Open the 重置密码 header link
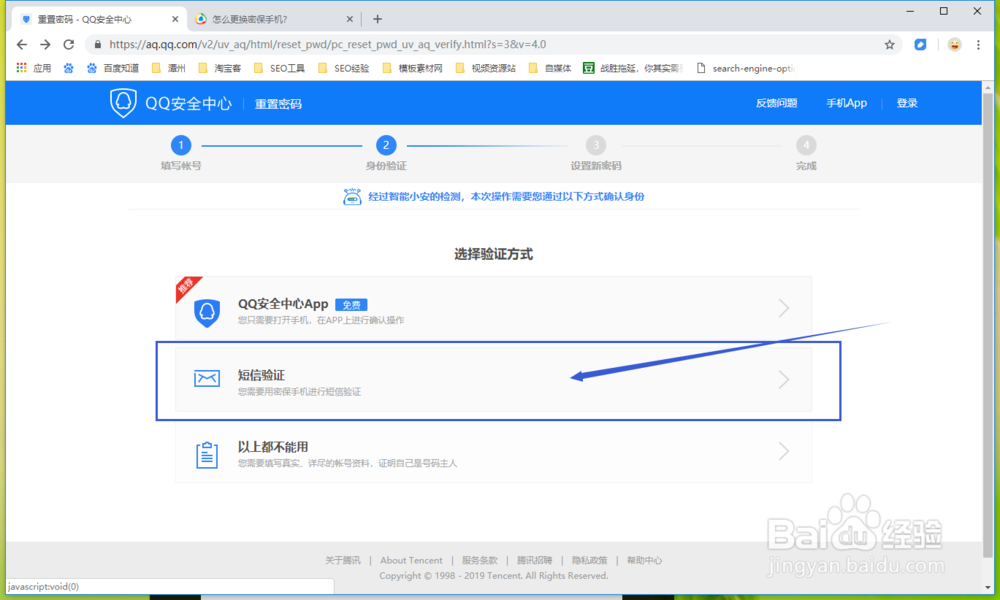This screenshot has width=1000, height=600. (x=279, y=104)
